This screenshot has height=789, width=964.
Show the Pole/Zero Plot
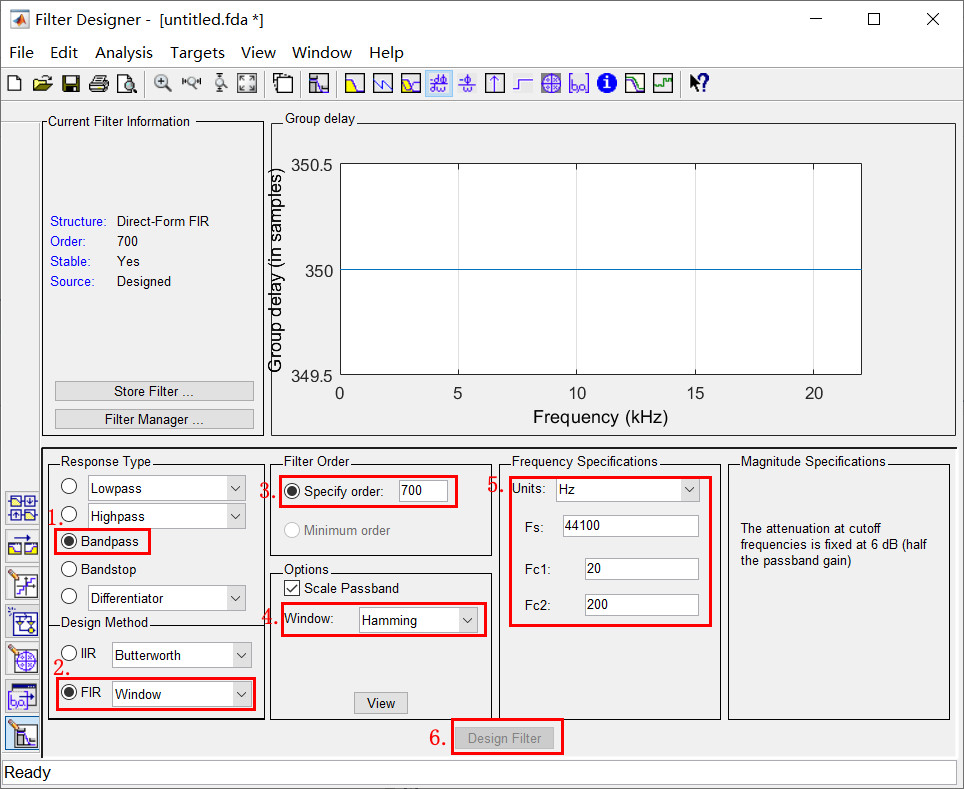tap(551, 83)
